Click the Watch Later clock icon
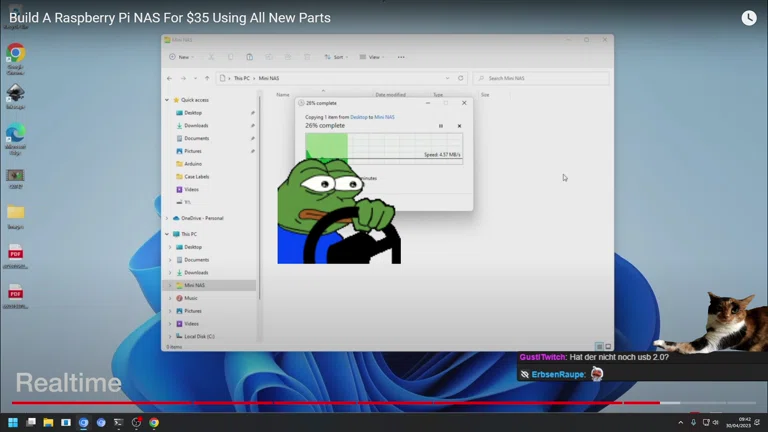This screenshot has width=768, height=432. click(749, 18)
